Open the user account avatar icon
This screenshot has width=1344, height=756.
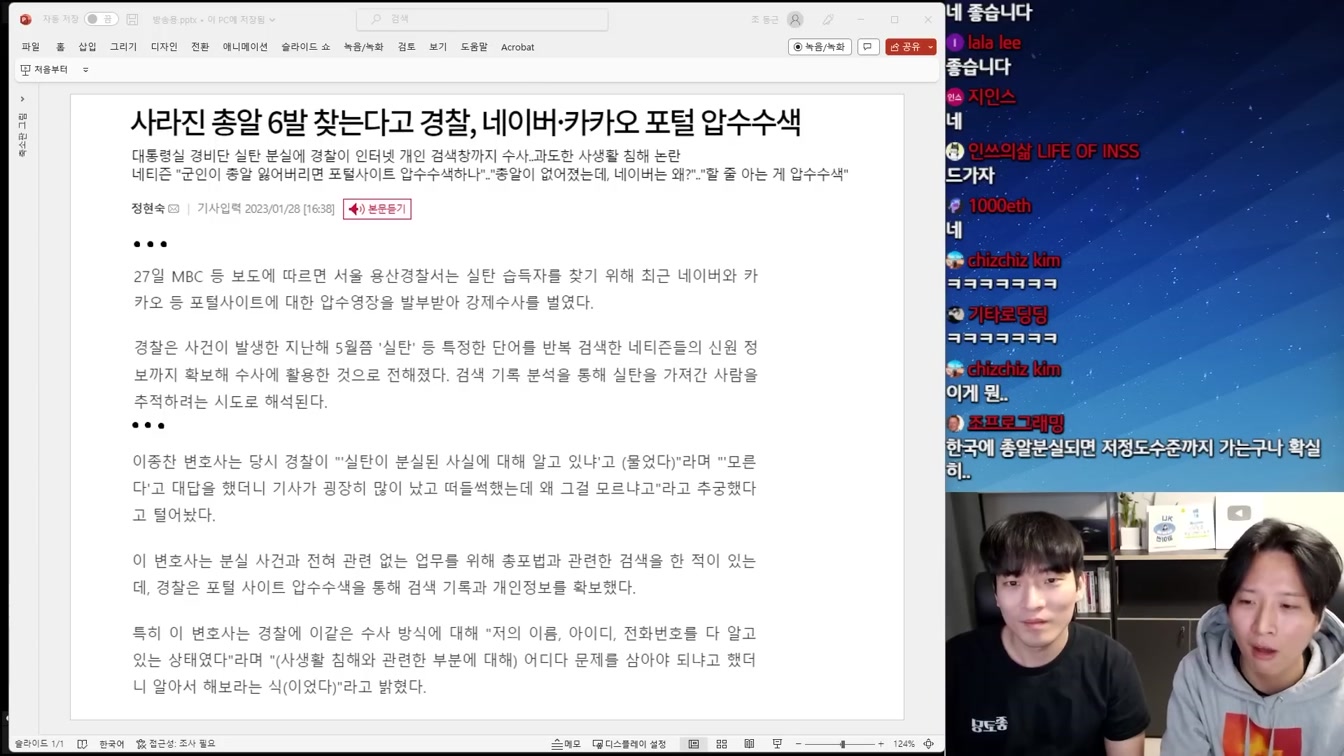[x=795, y=19]
